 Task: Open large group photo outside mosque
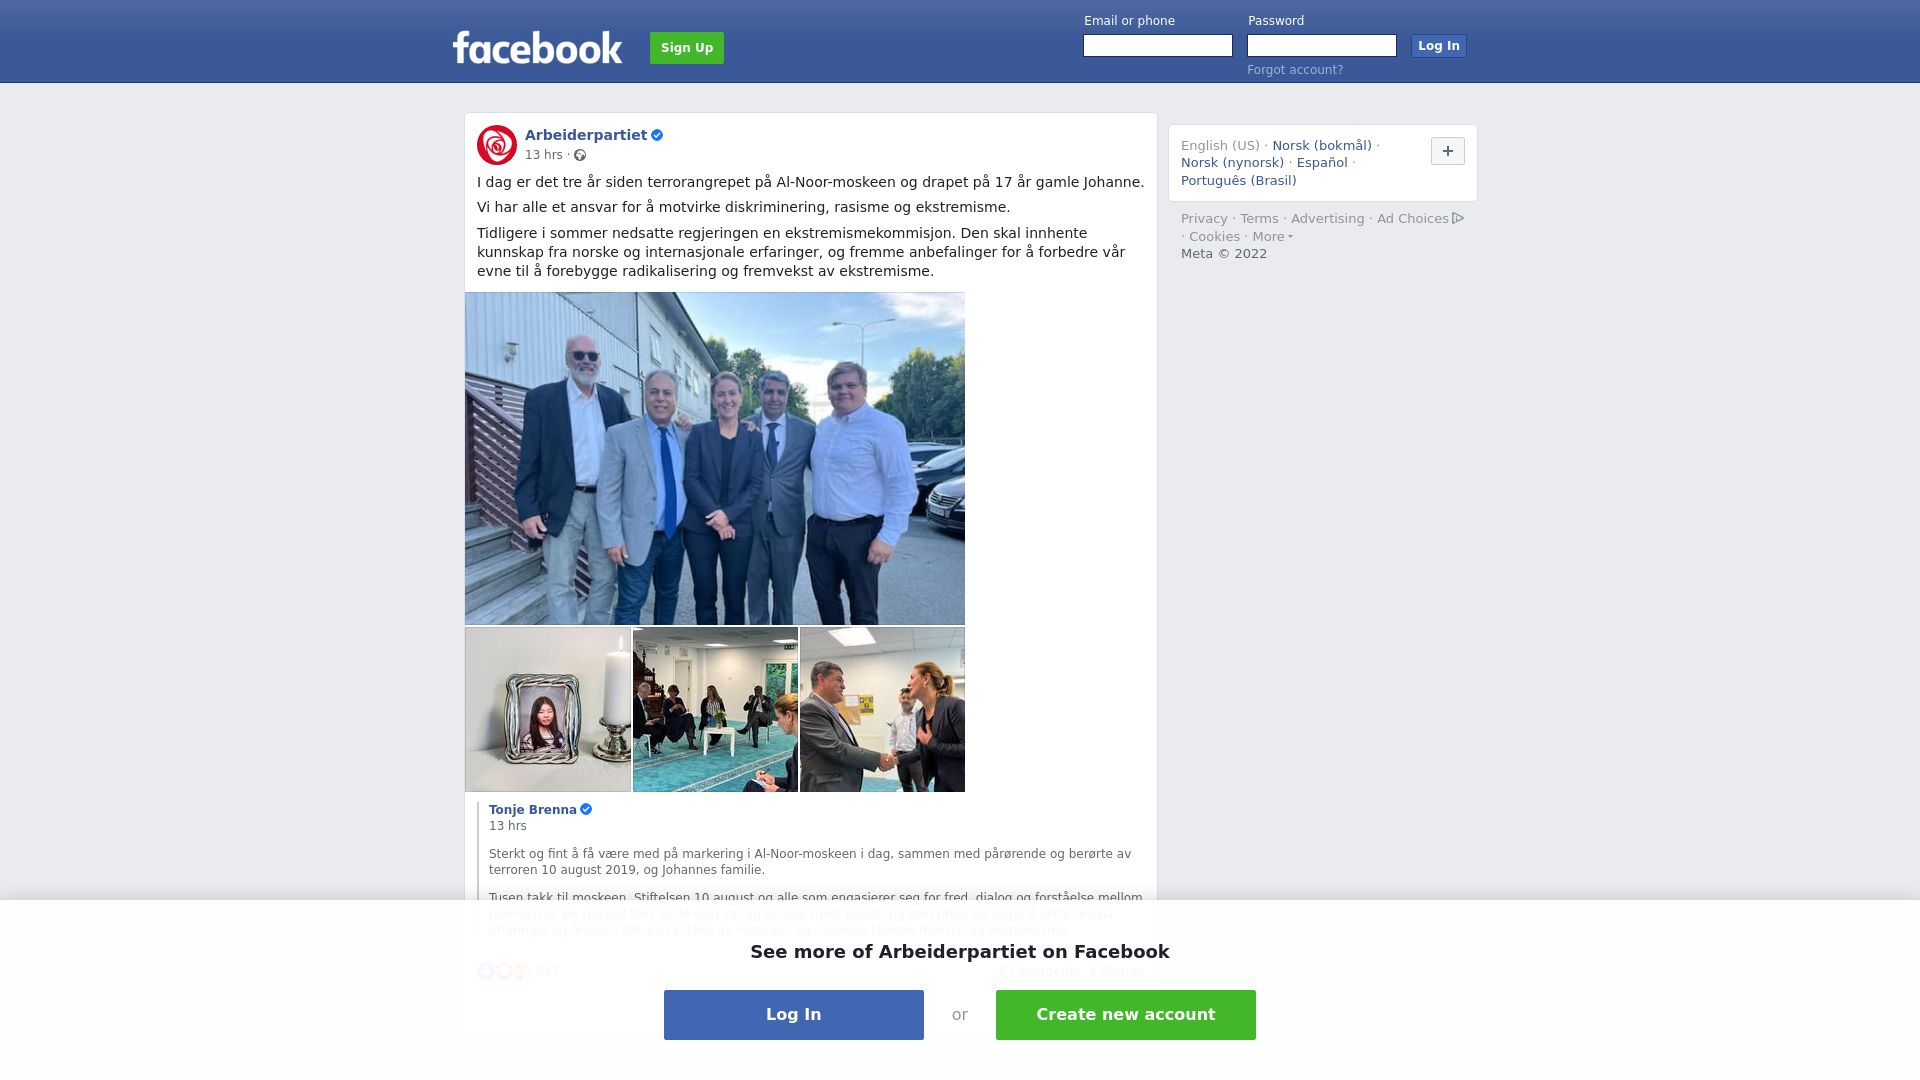pyautogui.click(x=715, y=459)
